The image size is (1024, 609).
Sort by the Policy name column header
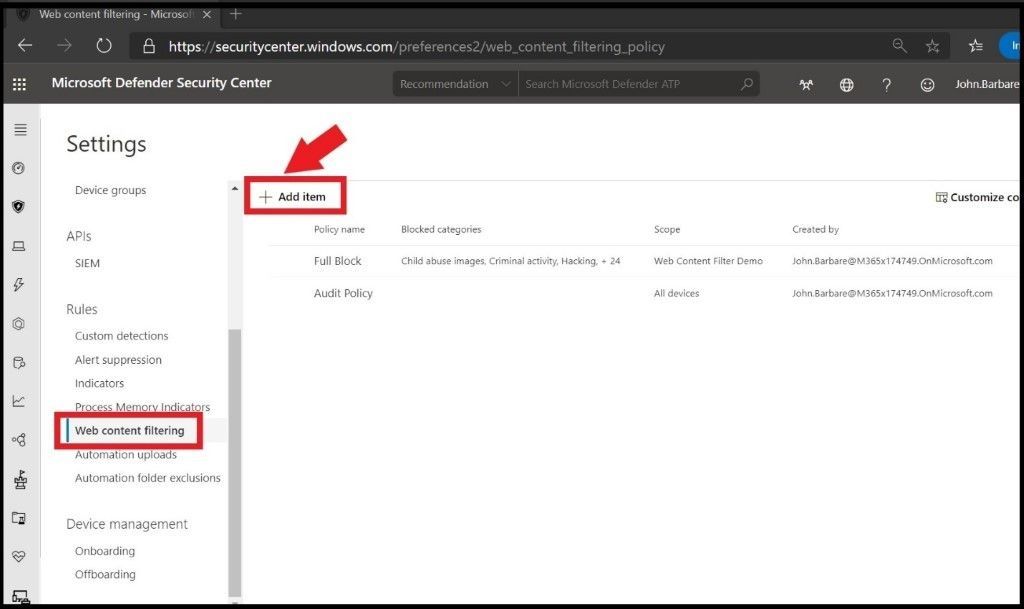coord(339,229)
